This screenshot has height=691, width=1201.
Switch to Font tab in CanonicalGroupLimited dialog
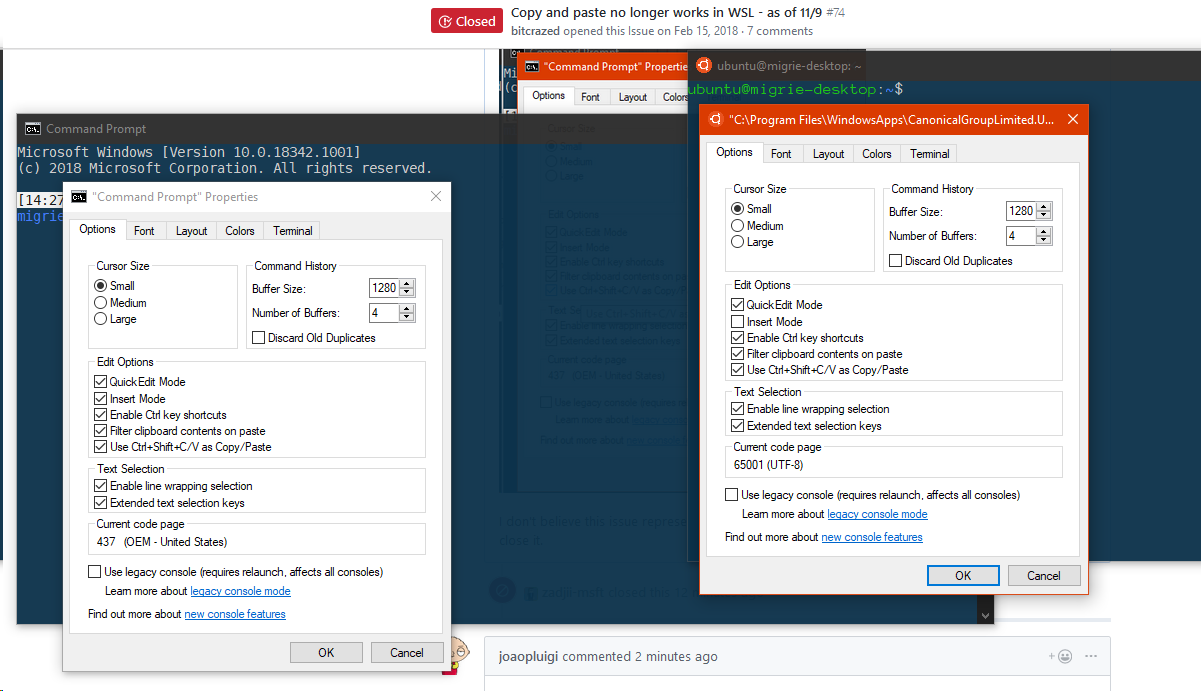pos(781,154)
